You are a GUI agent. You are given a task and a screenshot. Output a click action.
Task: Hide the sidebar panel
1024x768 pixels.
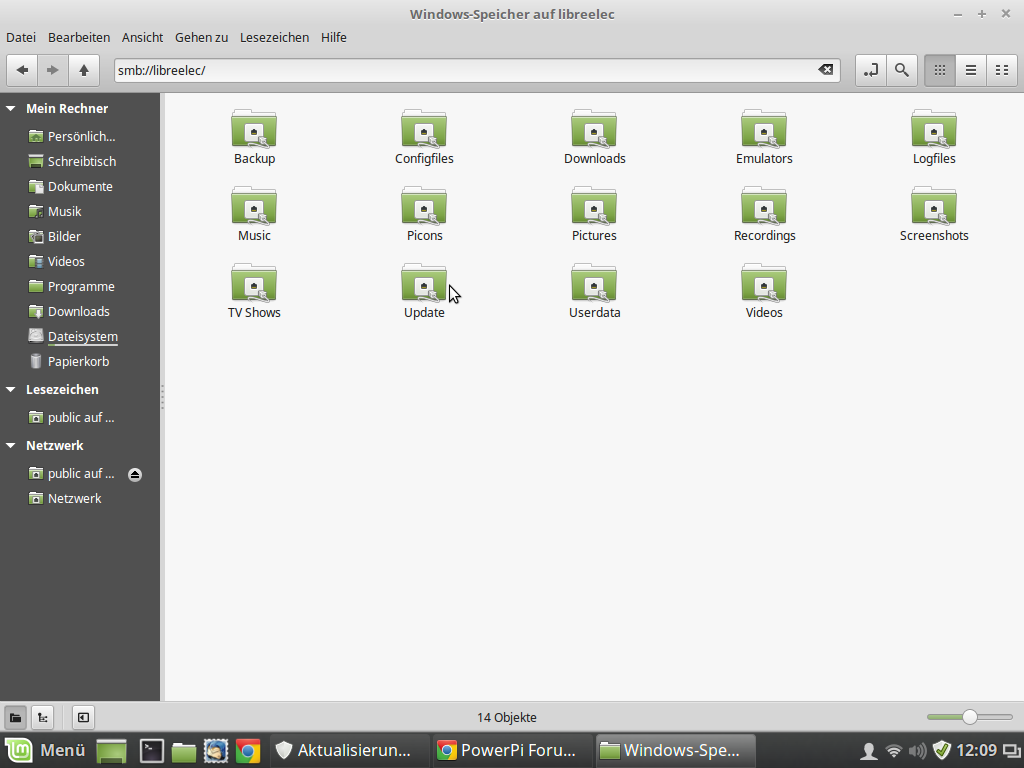pos(83,717)
